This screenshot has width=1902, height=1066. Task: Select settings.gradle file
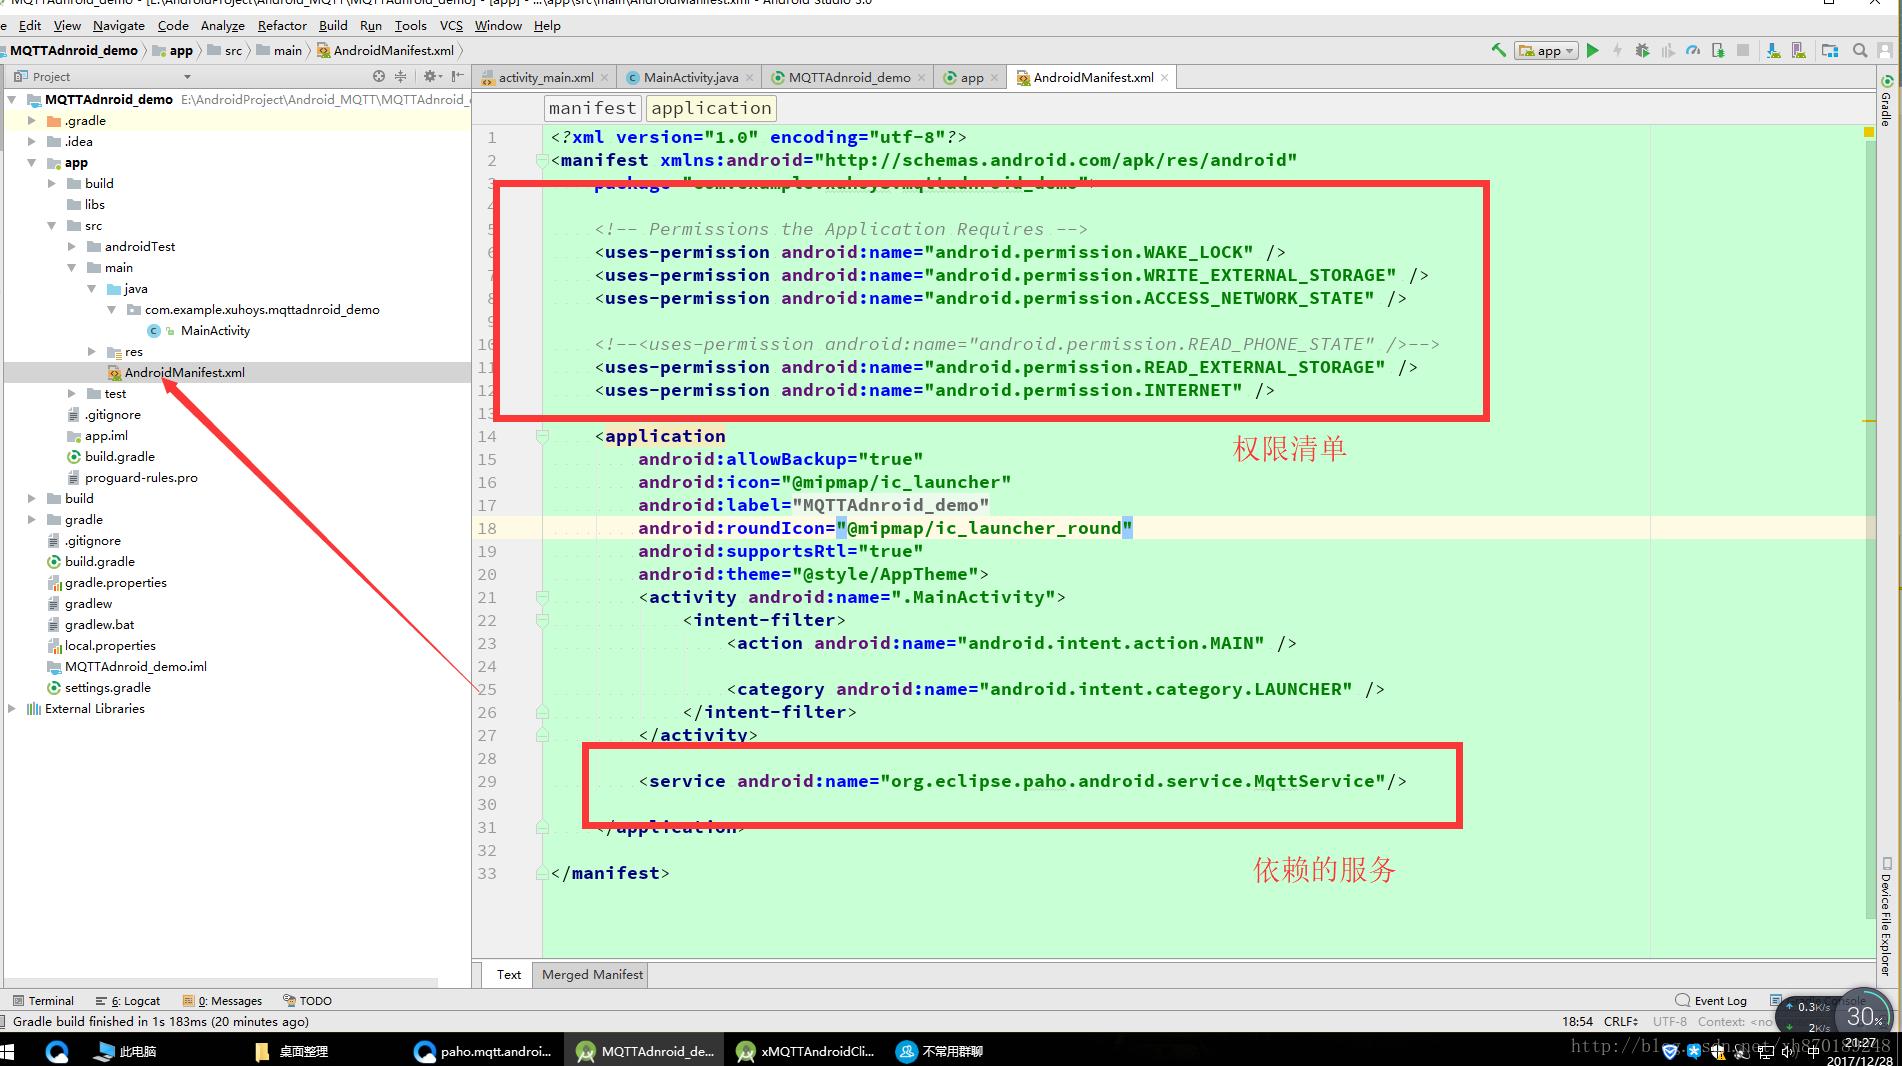pyautogui.click(x=107, y=687)
